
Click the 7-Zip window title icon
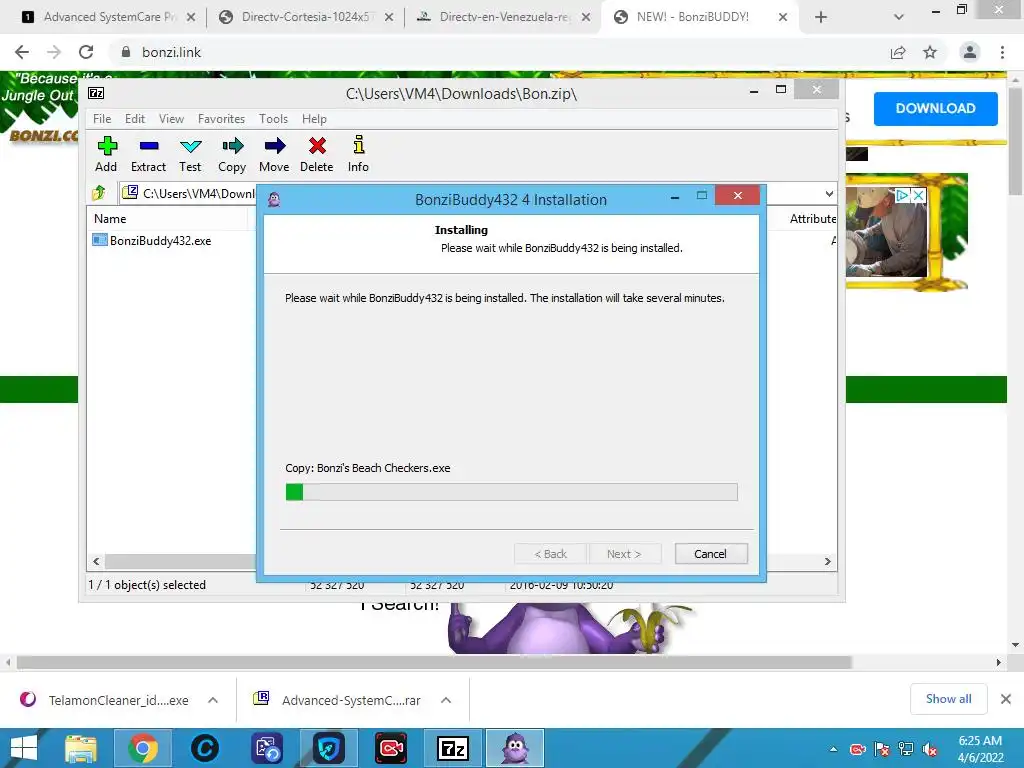pos(96,93)
